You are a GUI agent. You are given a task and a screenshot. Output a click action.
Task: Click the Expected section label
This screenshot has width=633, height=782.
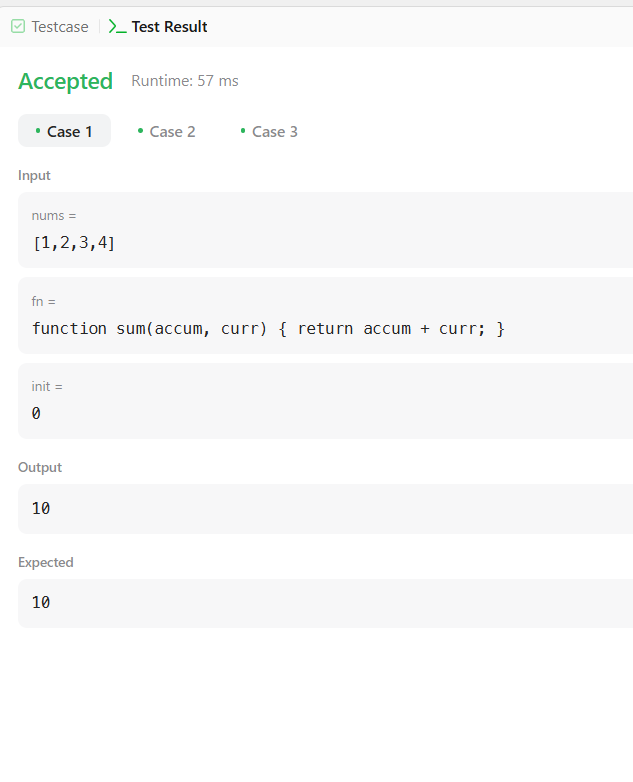pyautogui.click(x=46, y=563)
